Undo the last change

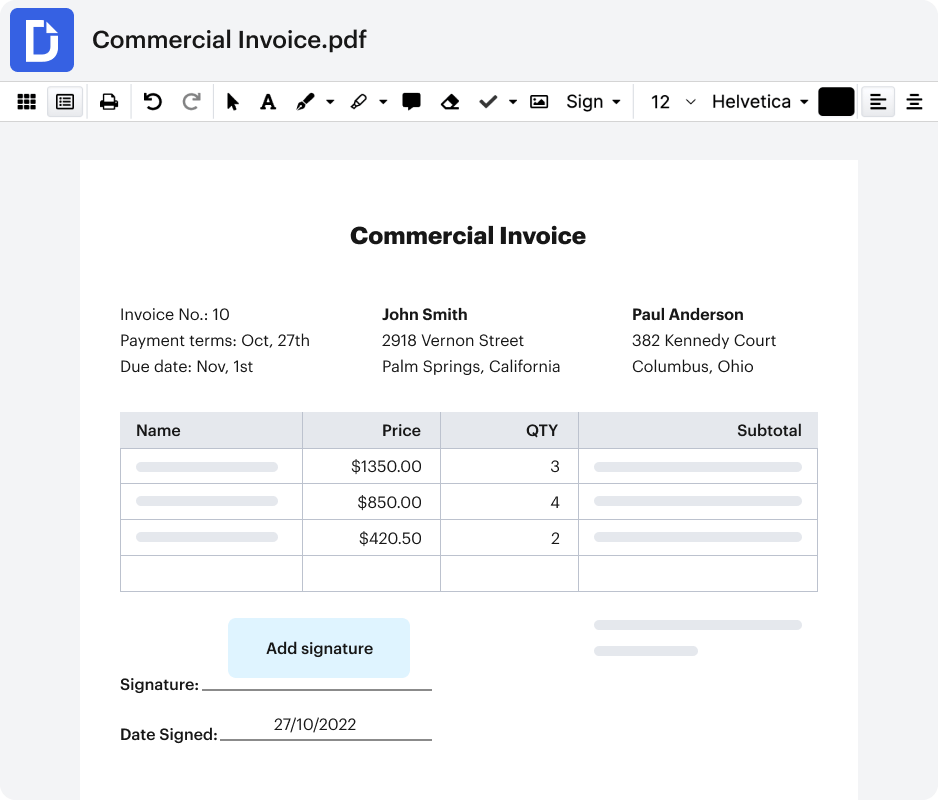pos(153,101)
